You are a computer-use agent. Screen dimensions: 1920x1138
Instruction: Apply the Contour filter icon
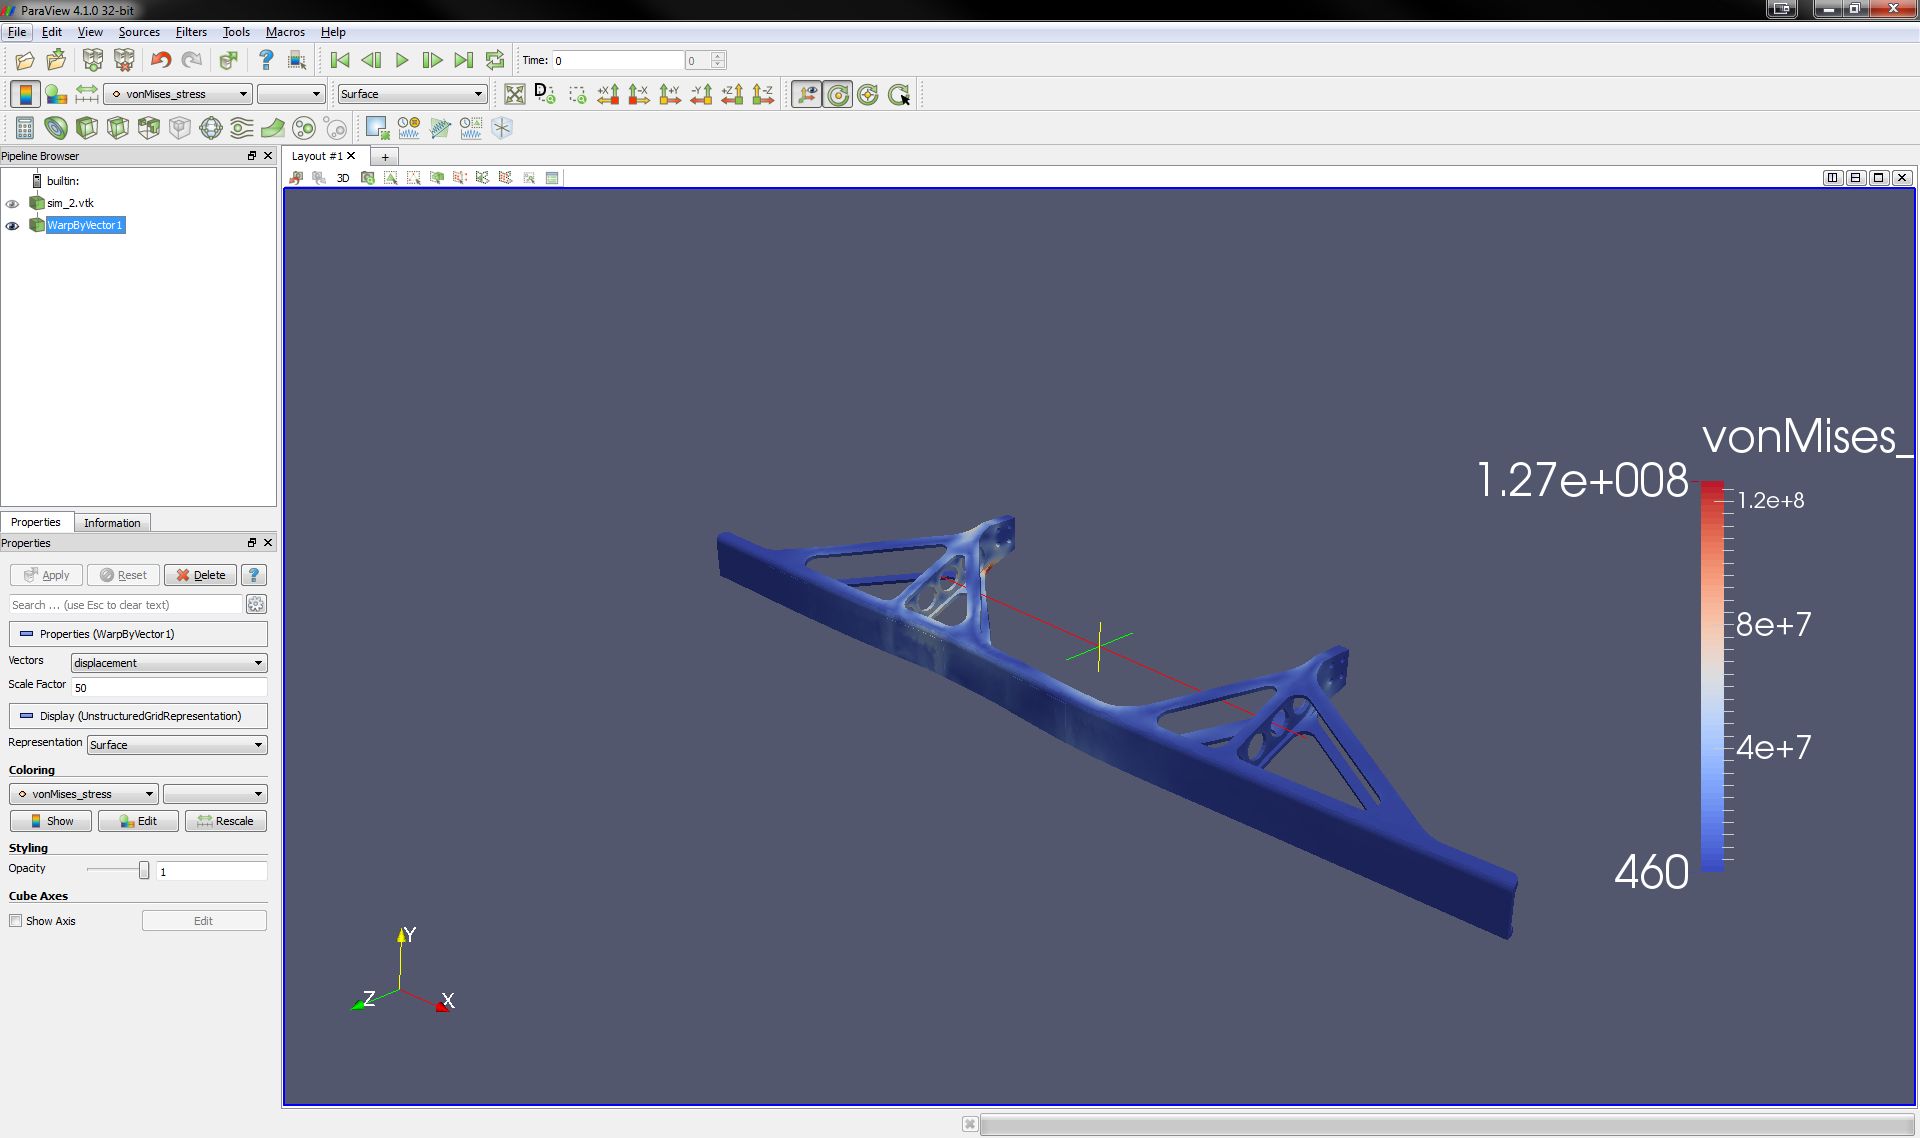[56, 128]
